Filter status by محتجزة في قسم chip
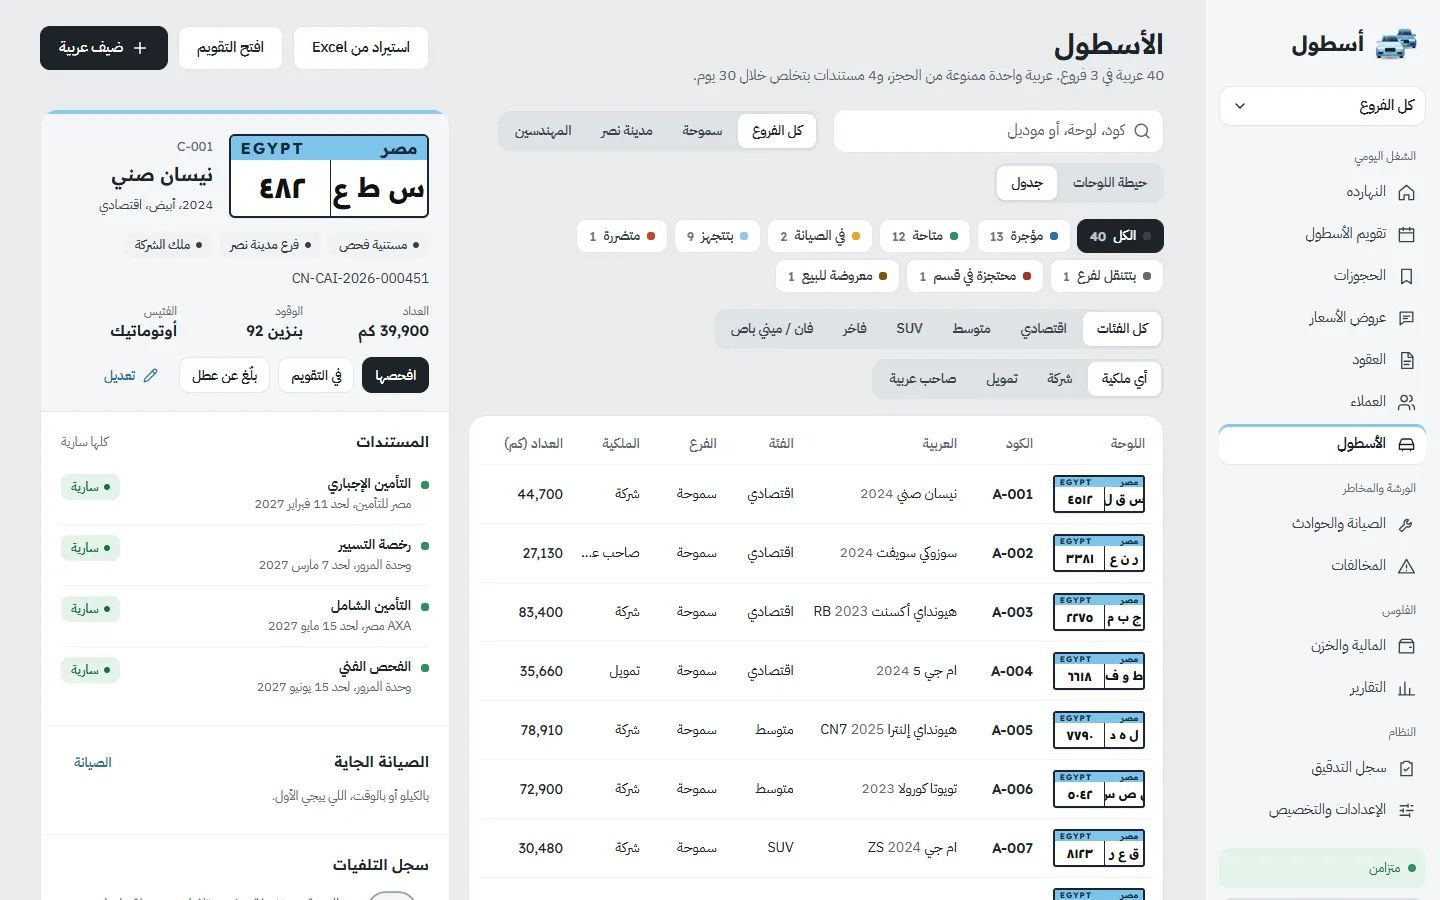The height and width of the screenshot is (900, 1440). coord(975,276)
